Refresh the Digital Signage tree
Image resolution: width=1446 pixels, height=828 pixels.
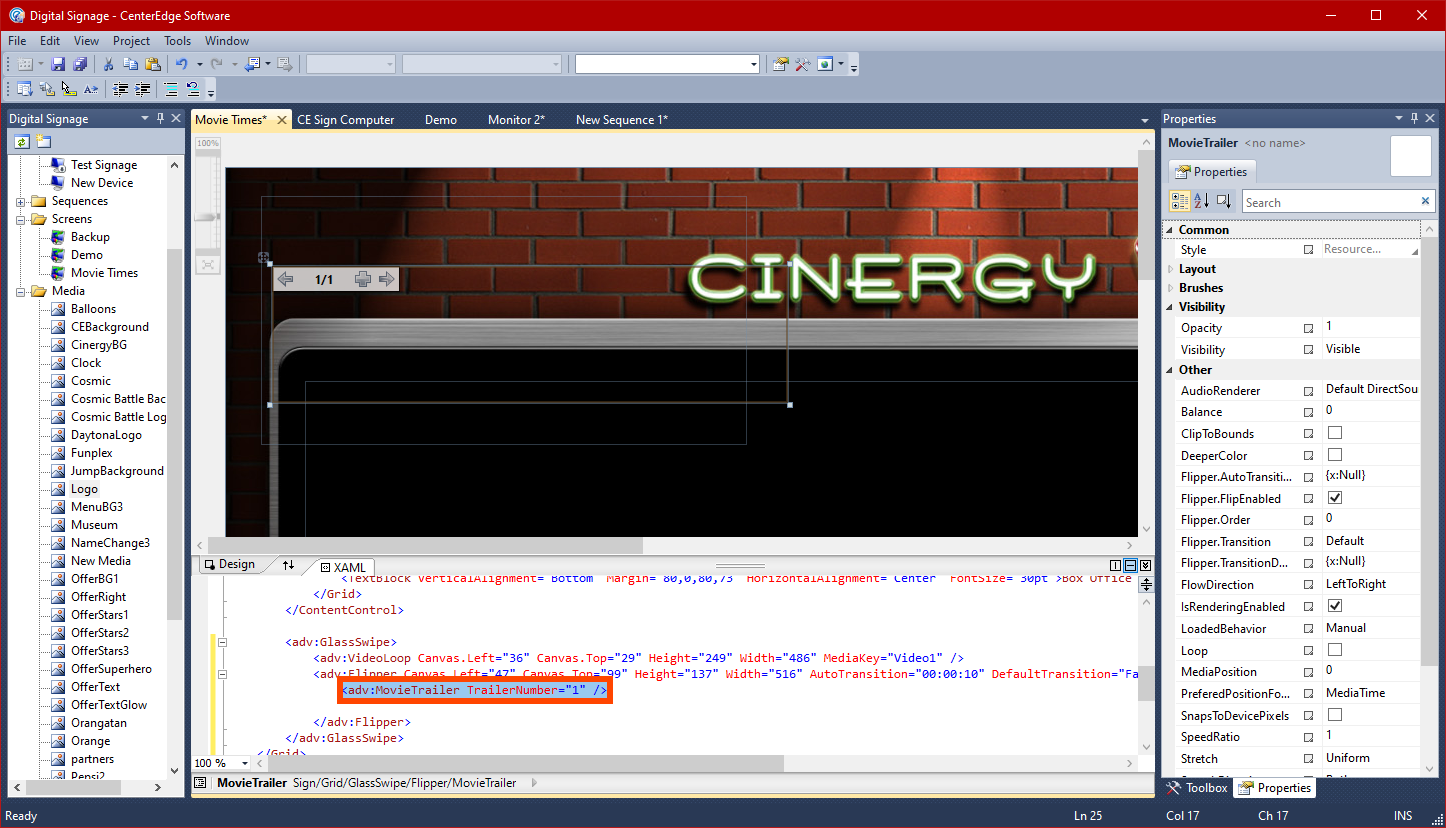[x=21, y=142]
